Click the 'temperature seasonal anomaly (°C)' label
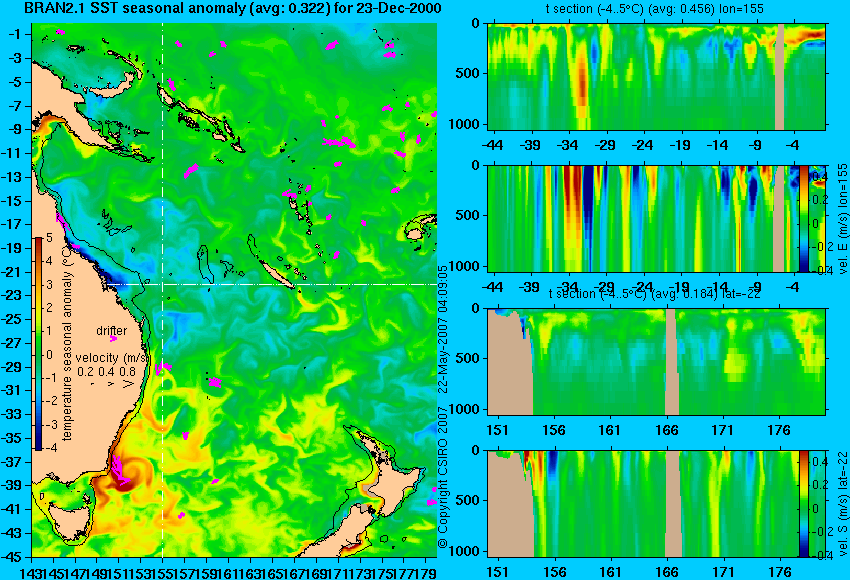The width and height of the screenshot is (850, 580). [67, 345]
